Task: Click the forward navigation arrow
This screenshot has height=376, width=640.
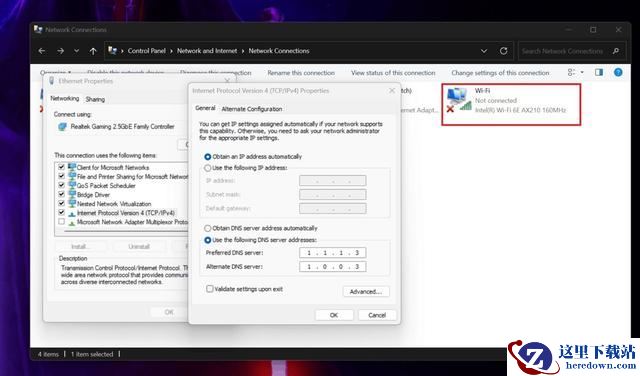Action: click(60, 51)
